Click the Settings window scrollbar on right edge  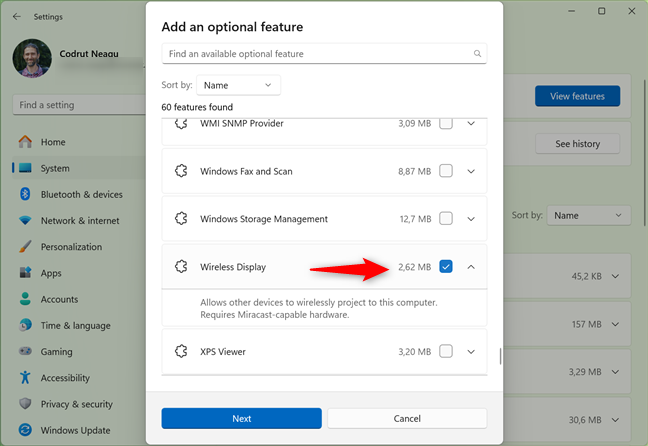click(x=645, y=153)
